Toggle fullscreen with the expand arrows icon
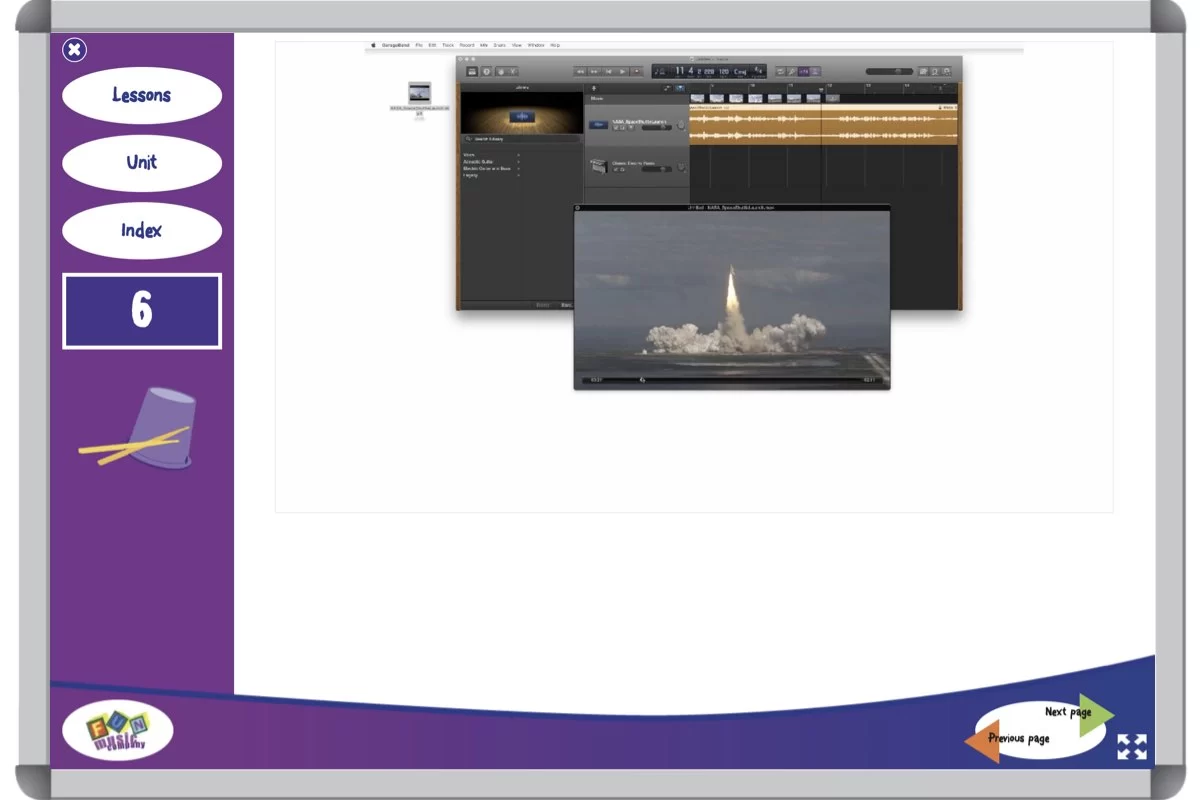Screen dimensions: 1200x800 click(1131, 746)
